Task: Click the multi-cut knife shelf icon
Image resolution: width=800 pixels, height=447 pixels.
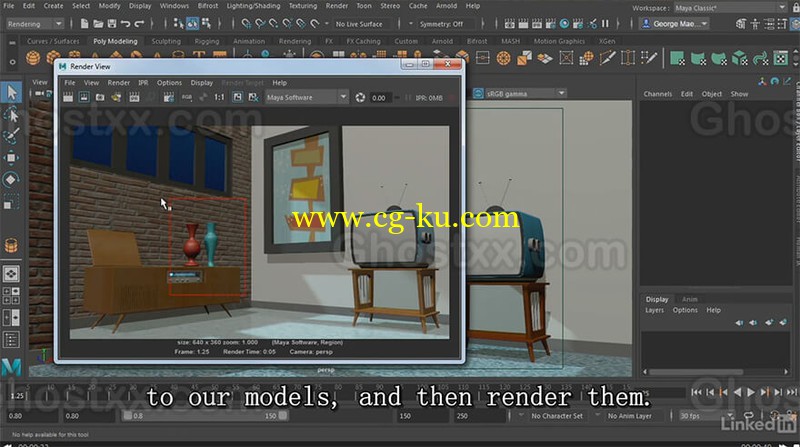Action: pos(607,58)
